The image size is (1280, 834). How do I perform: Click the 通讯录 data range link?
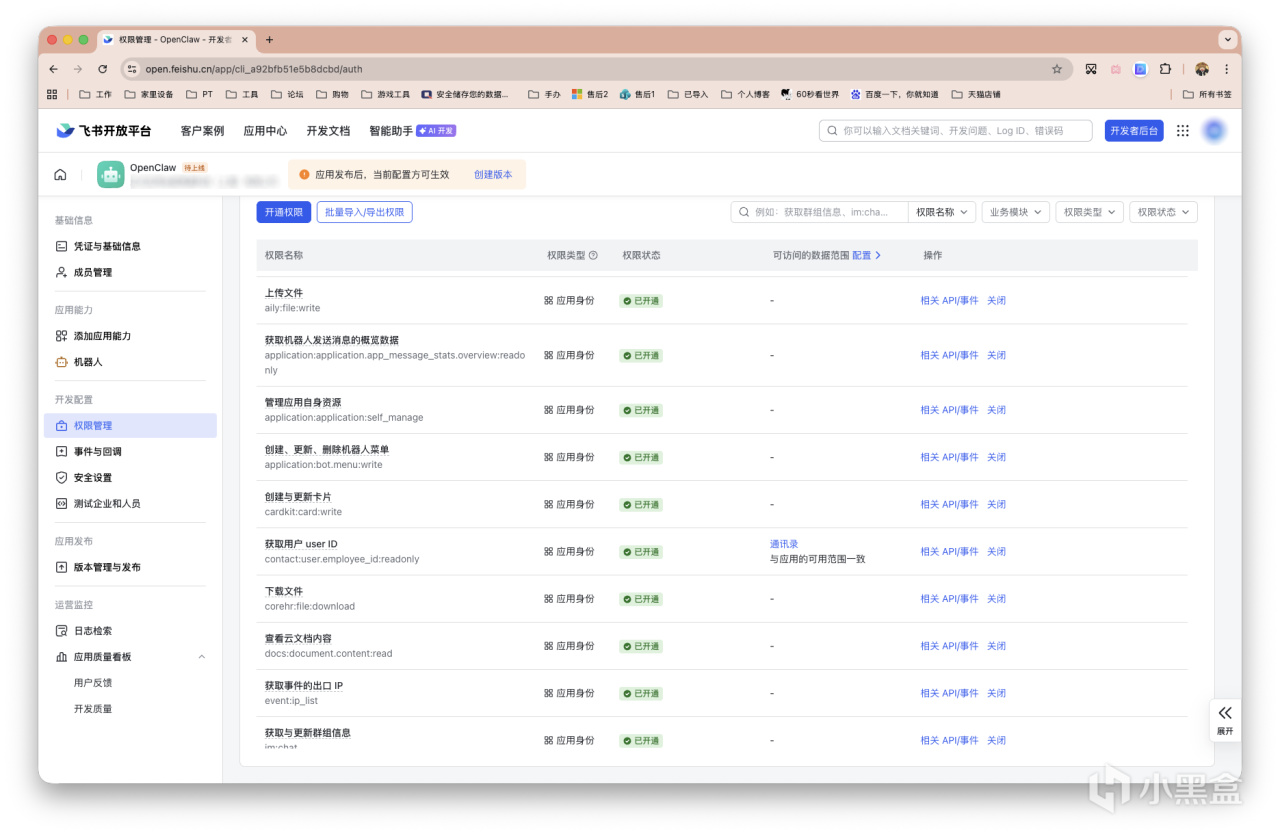[784, 544]
